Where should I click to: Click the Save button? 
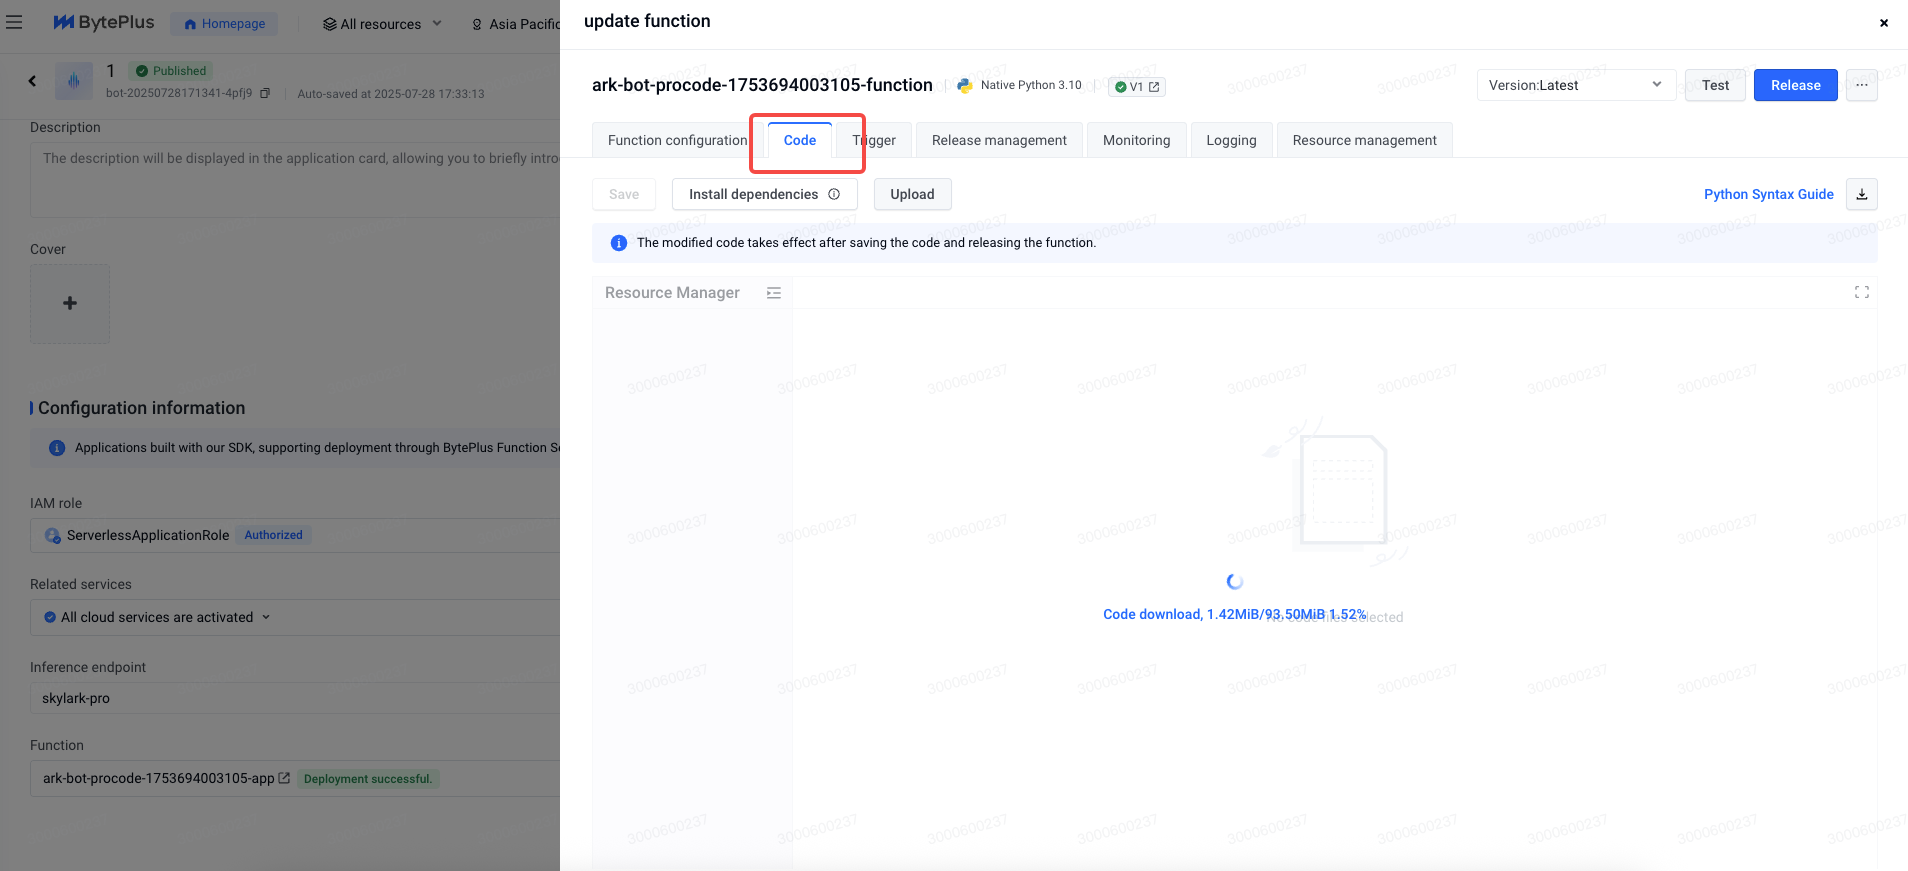click(x=624, y=194)
